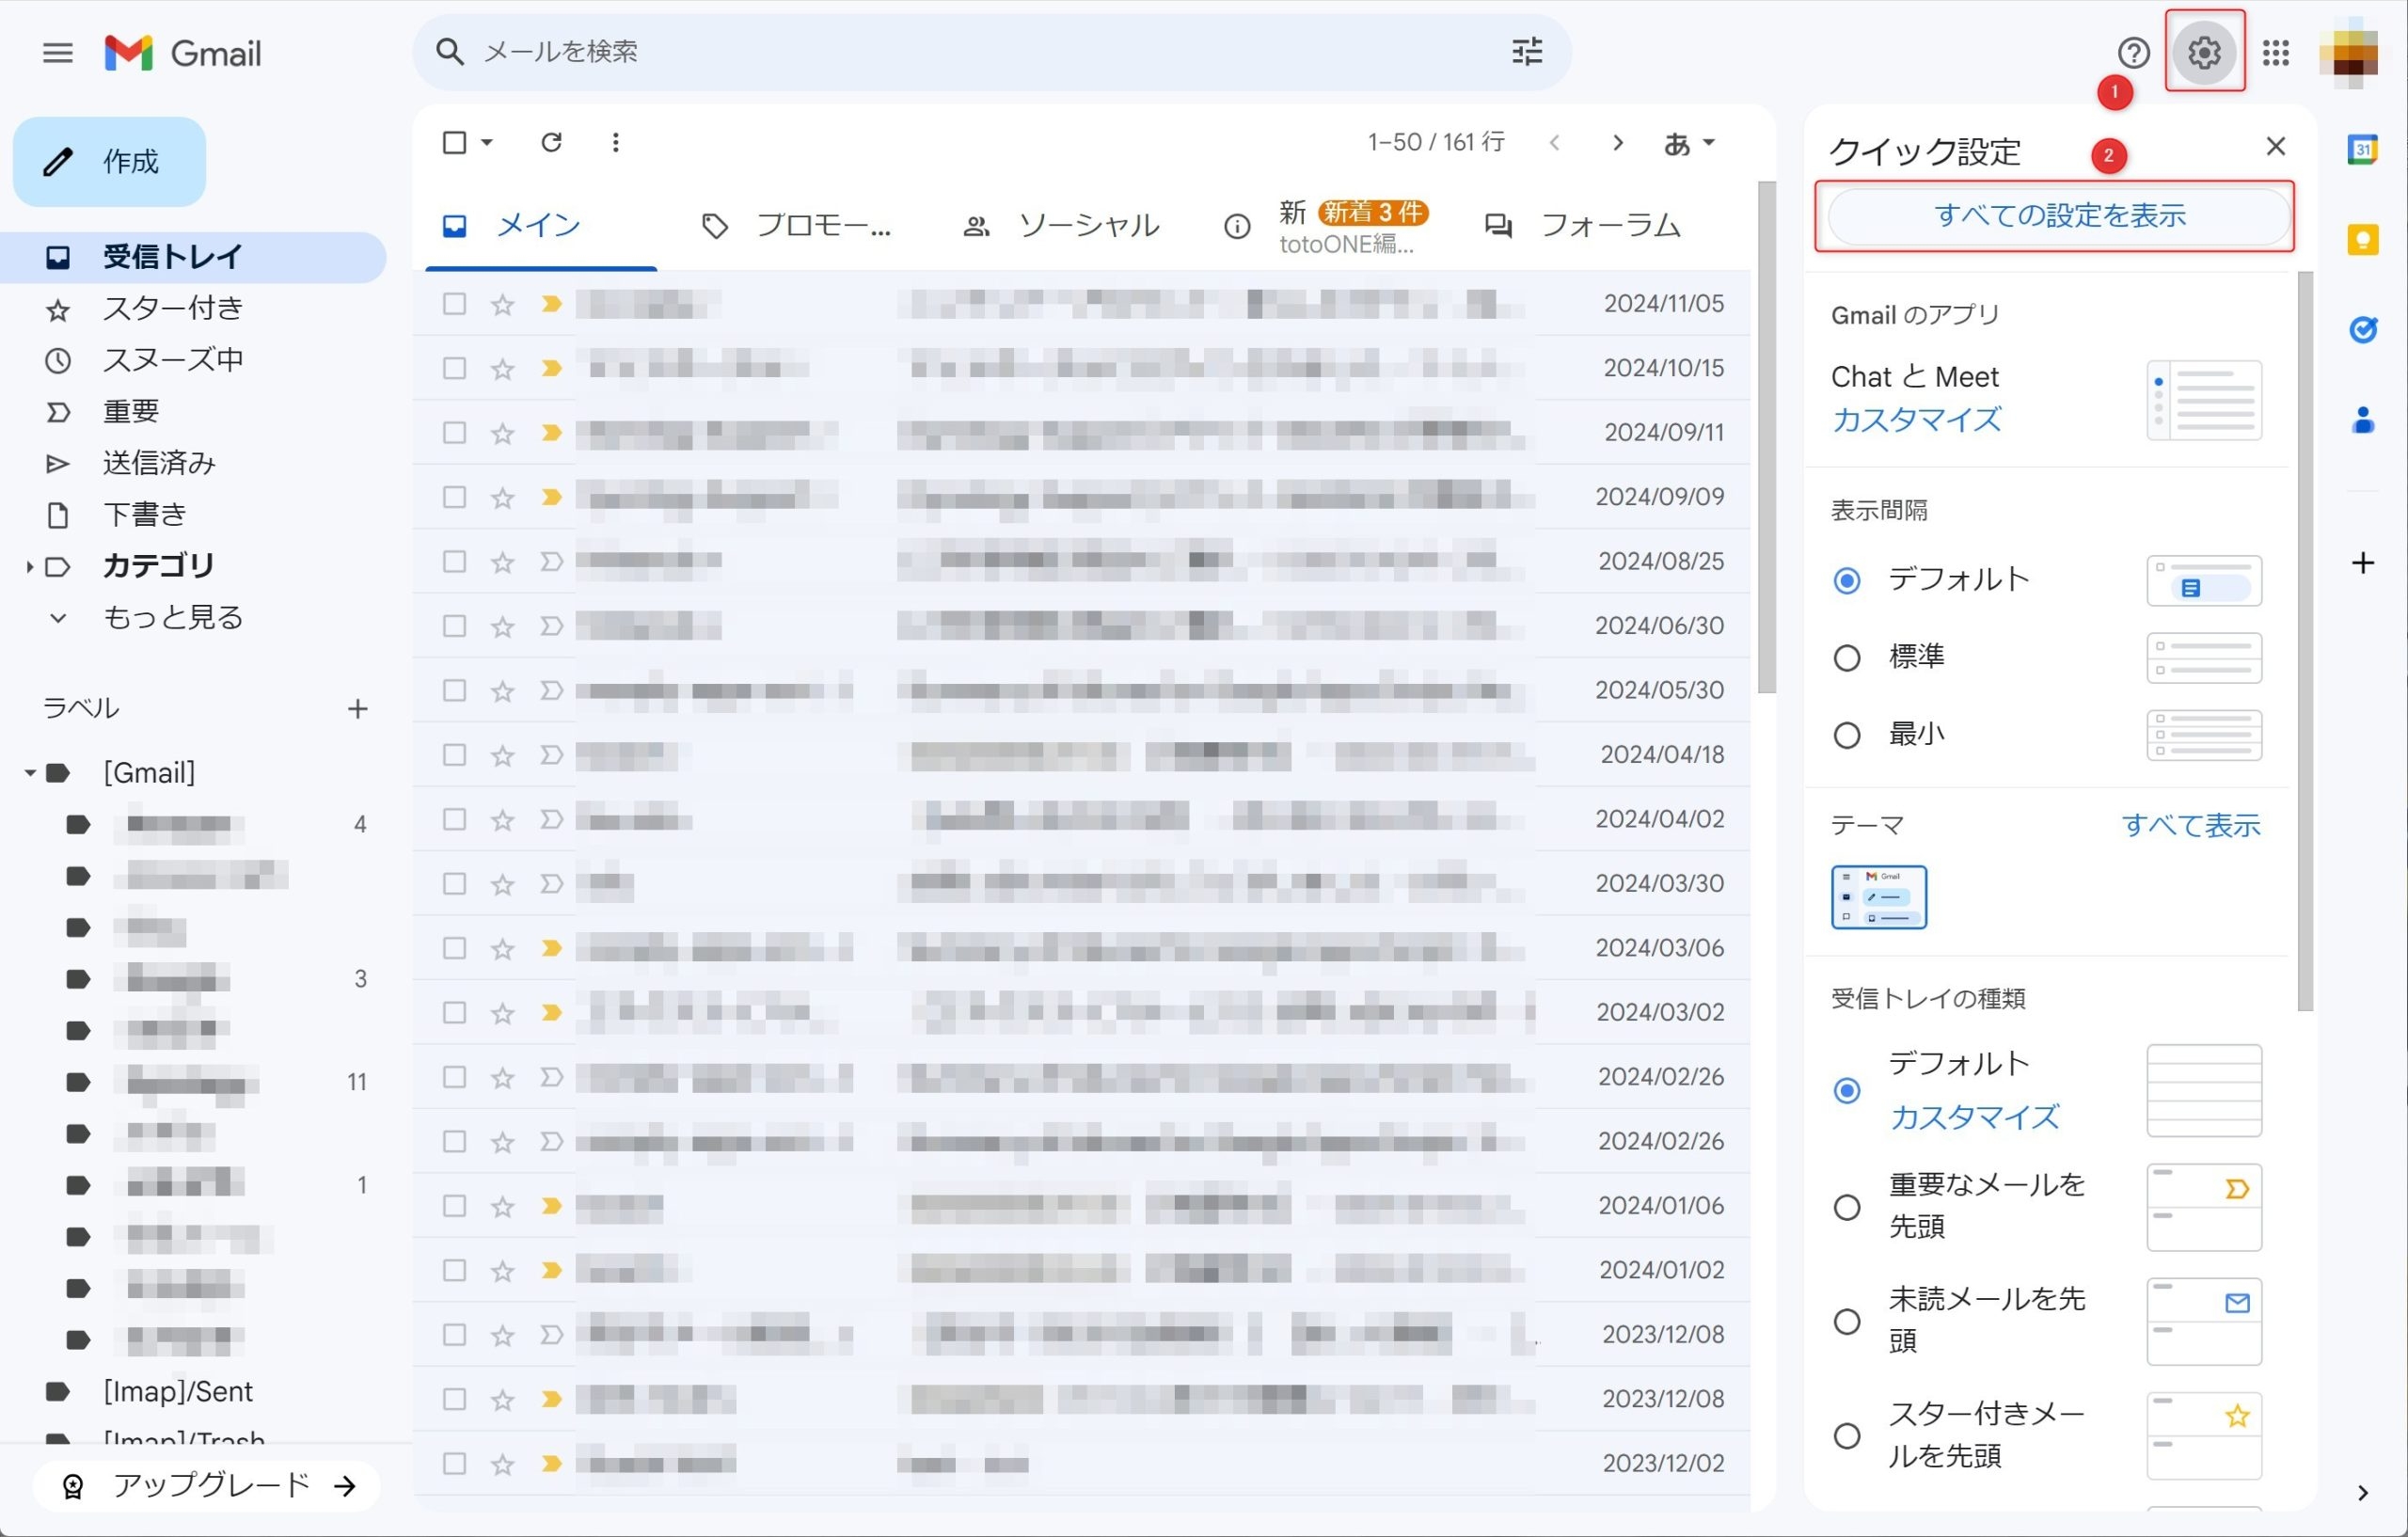Open the select-all checkbox dropdown arrow
The height and width of the screenshot is (1537, 2408).
tap(487, 142)
